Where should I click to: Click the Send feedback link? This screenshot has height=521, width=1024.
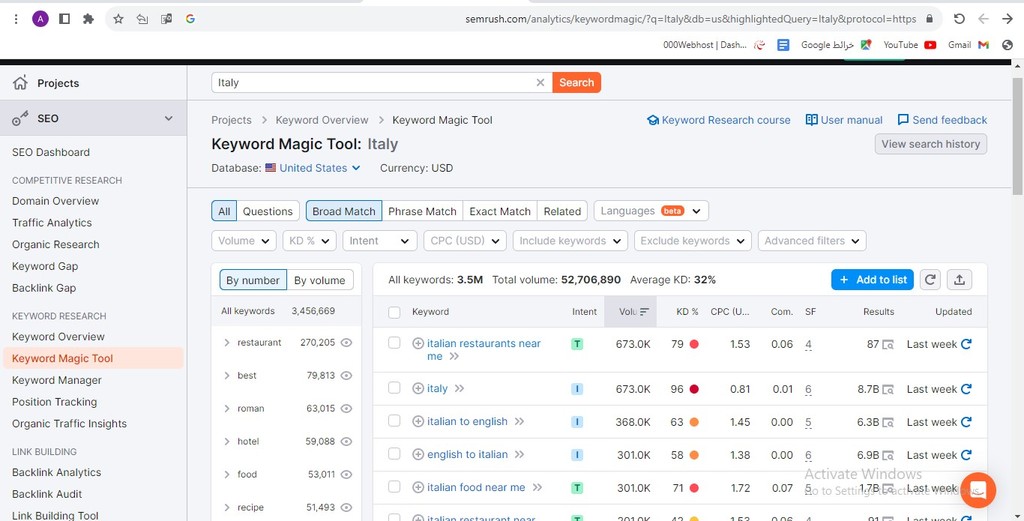click(x=942, y=120)
